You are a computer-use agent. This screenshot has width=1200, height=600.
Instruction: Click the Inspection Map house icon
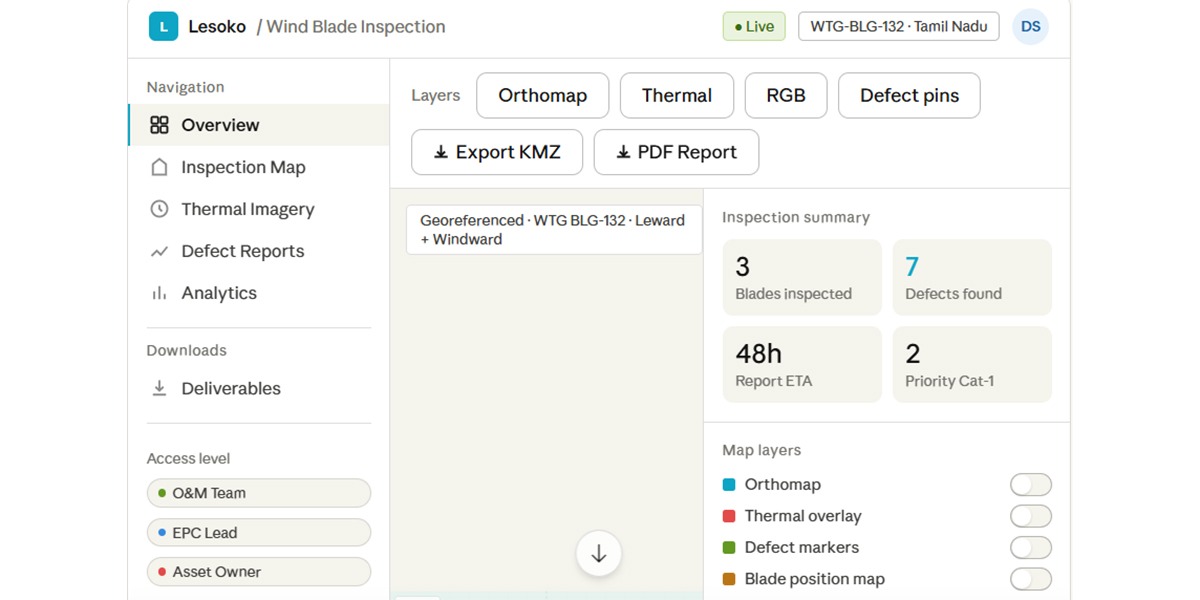pyautogui.click(x=158, y=167)
